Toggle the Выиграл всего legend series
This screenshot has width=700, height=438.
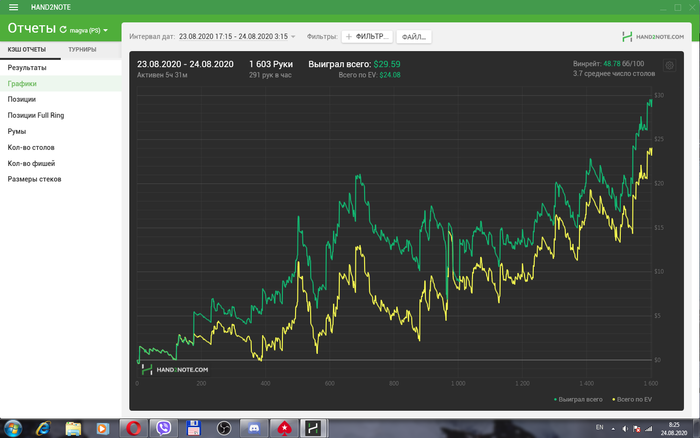coord(578,400)
